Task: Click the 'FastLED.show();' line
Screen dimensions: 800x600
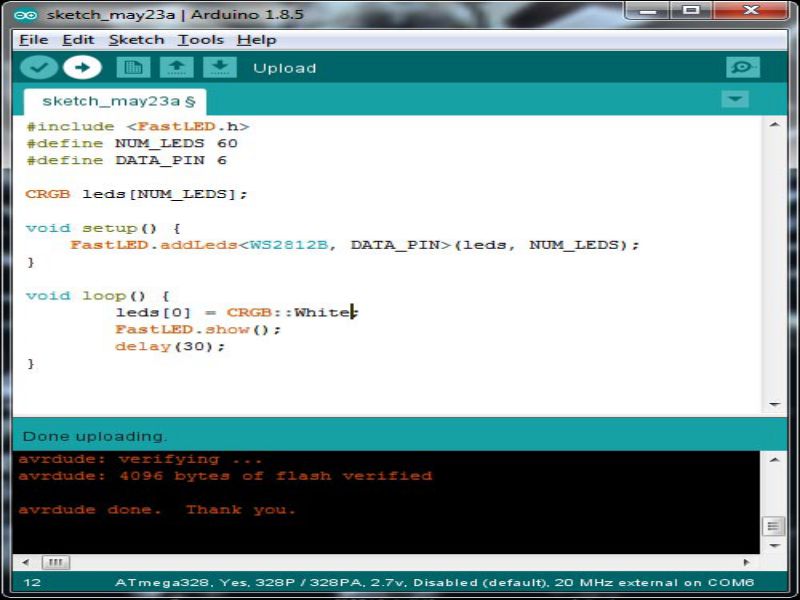Action: (198, 329)
